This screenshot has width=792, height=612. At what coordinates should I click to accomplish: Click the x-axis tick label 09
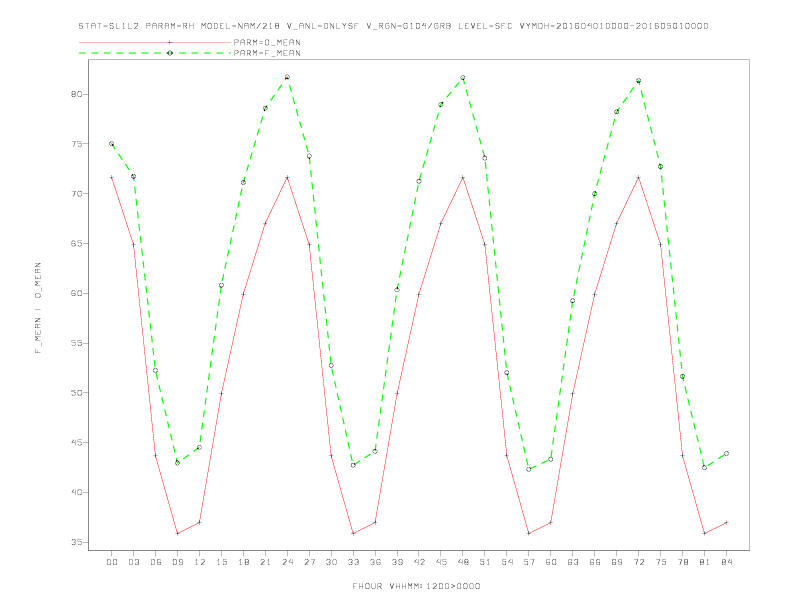(177, 562)
